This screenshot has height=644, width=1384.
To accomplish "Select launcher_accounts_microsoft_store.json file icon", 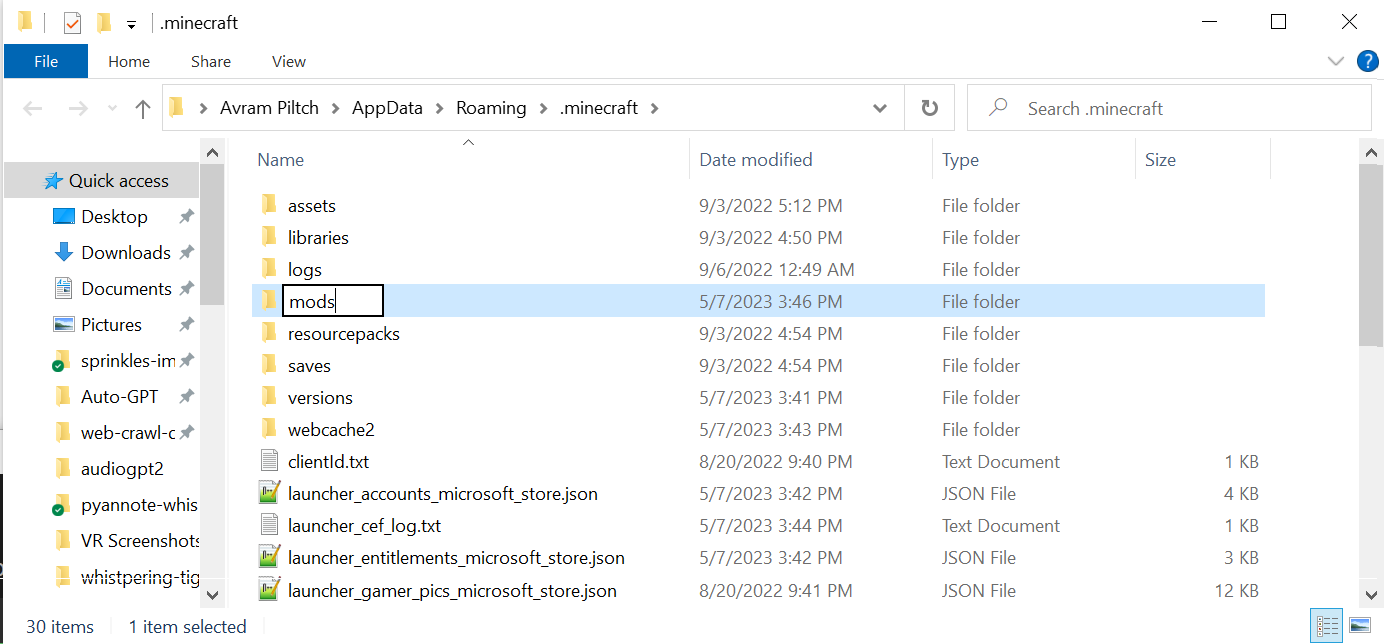I will [268, 493].
